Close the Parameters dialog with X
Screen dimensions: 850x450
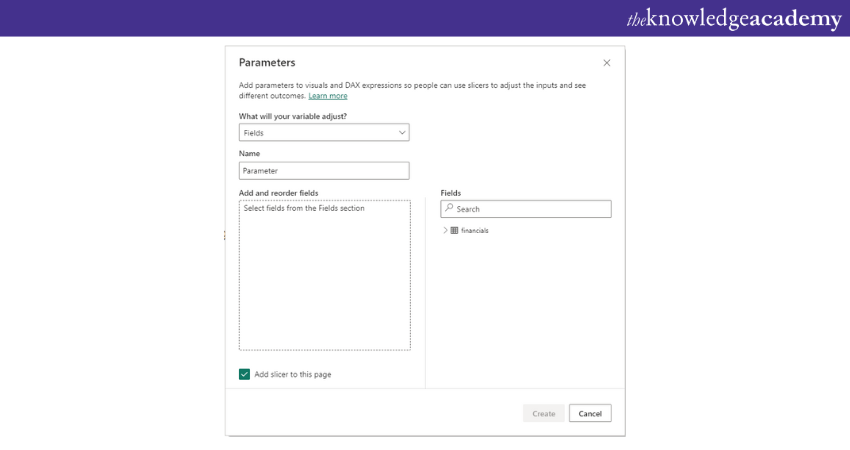click(x=606, y=63)
